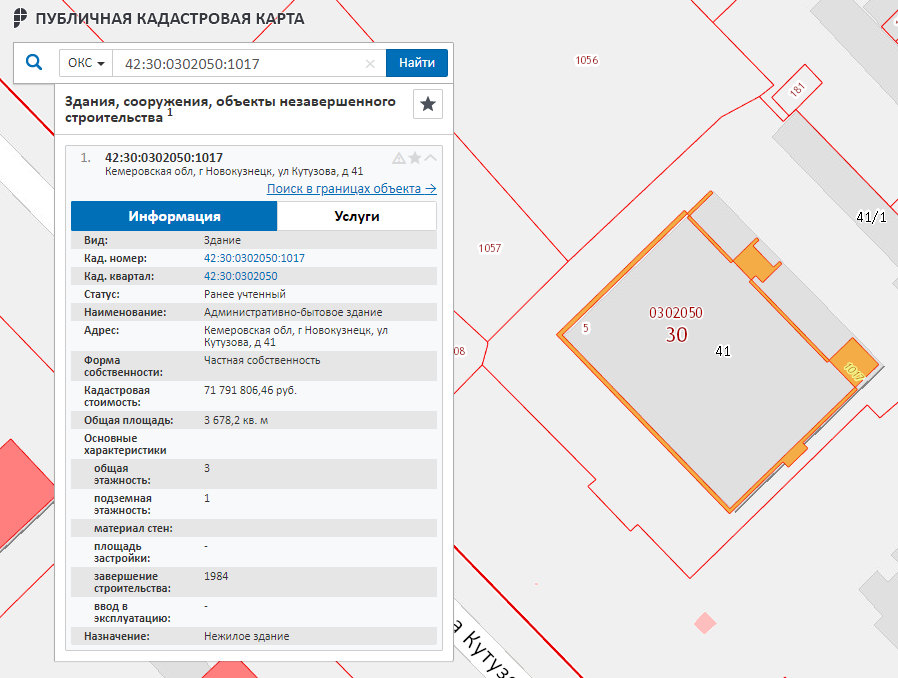The image size is (898, 678).
Task: Click the Найти search button
Action: click(416, 63)
